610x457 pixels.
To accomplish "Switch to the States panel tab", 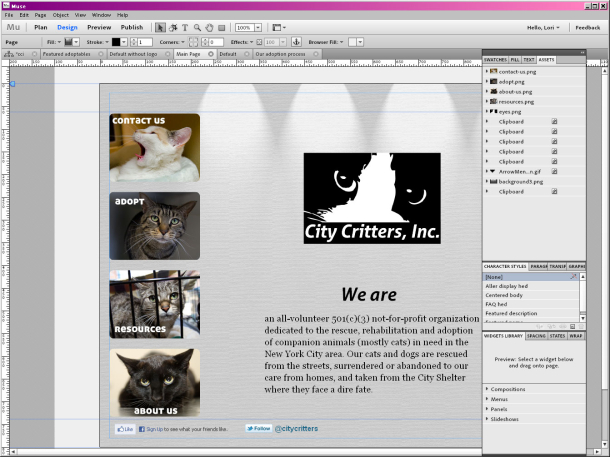I will point(557,336).
